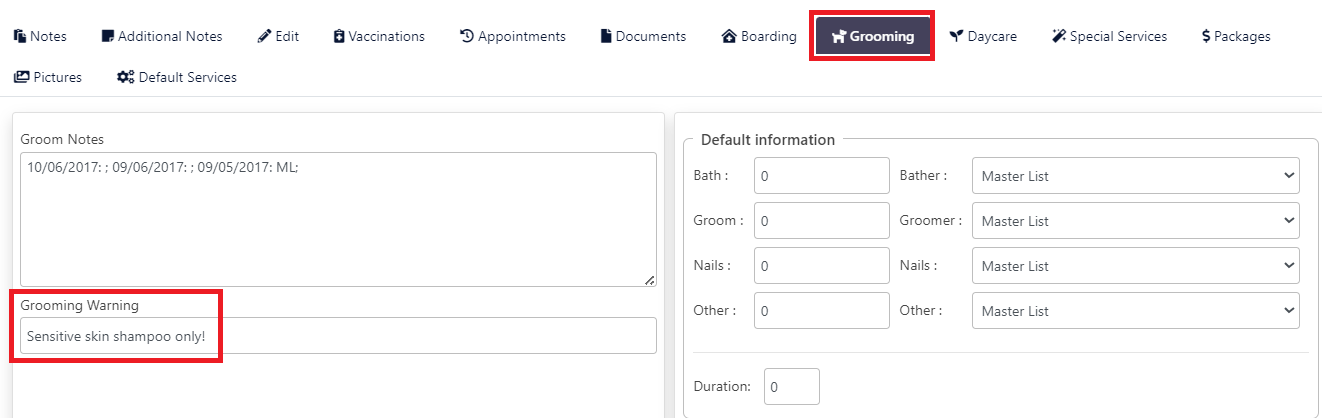1322x418 pixels.
Task: Switch to the Pictures tab
Action: (x=48, y=77)
